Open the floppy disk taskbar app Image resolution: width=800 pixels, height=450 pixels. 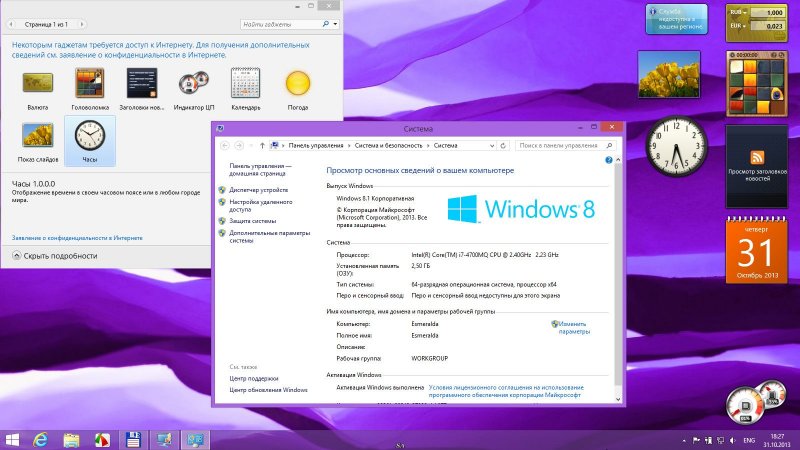(133, 440)
